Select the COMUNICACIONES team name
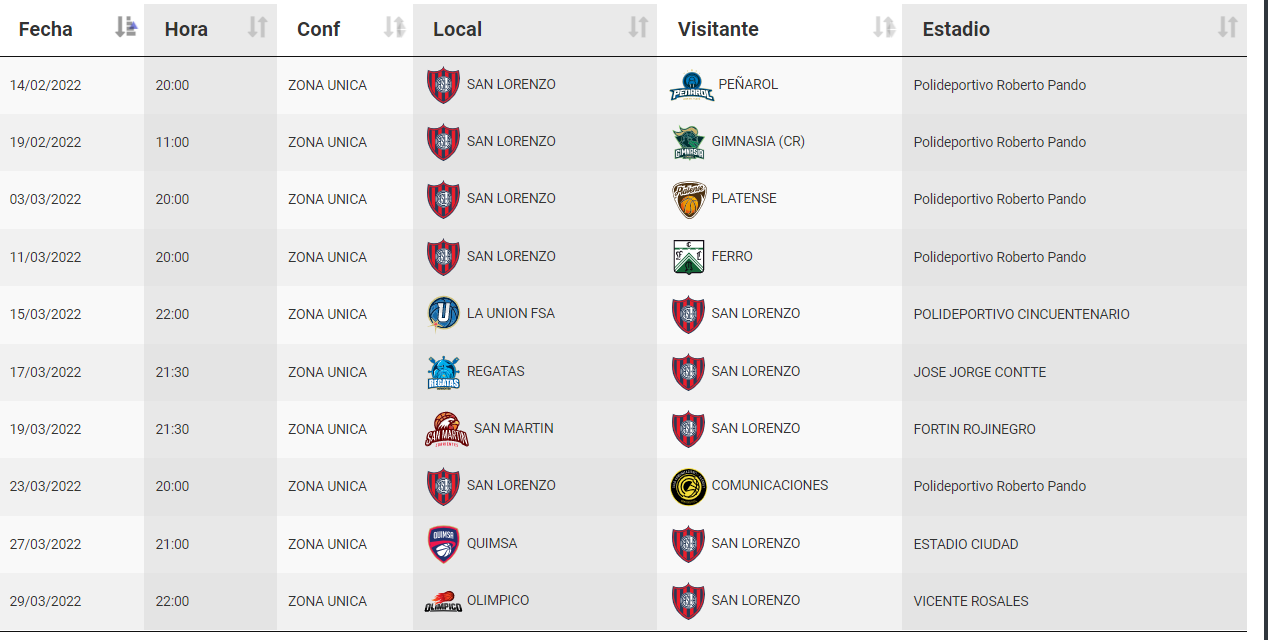The image size is (1268, 640). click(x=770, y=486)
